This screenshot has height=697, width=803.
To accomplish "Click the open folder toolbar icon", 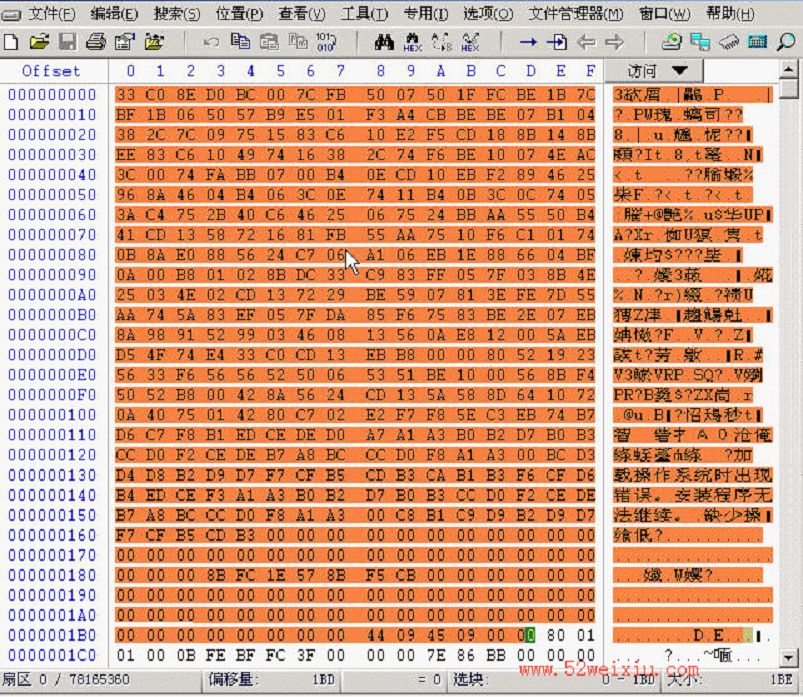I will point(154,41).
